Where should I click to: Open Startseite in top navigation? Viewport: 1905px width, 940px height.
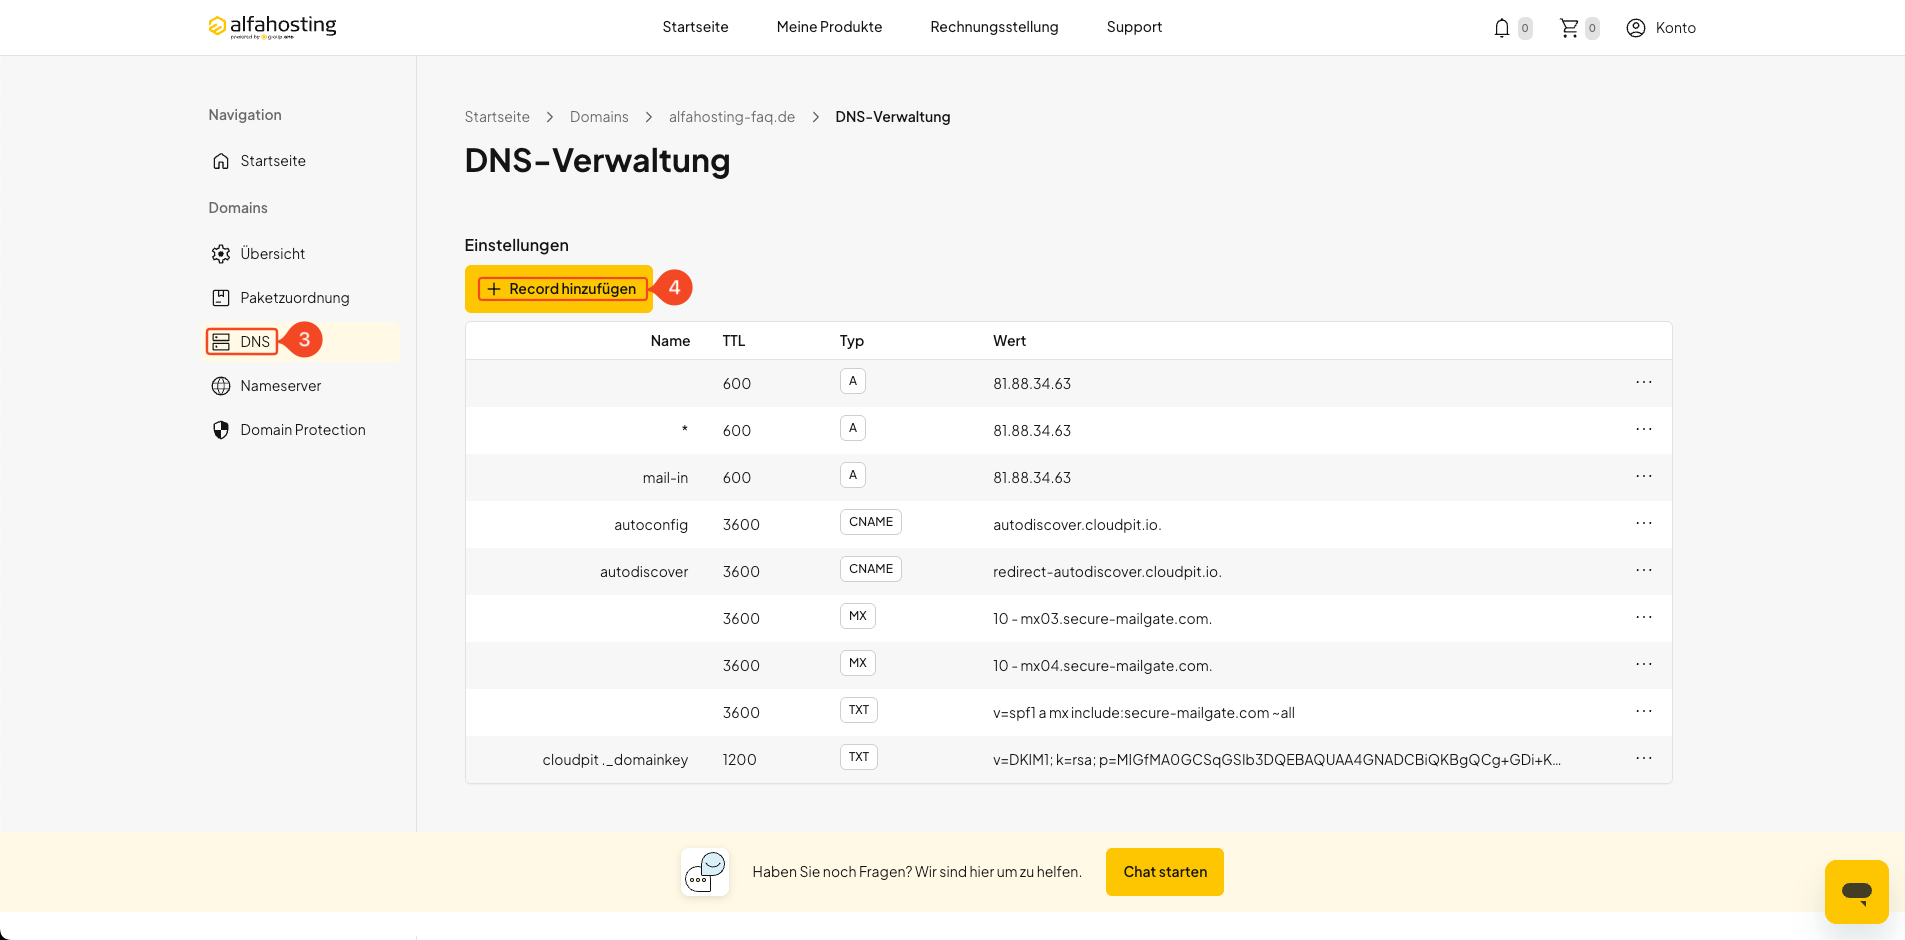coord(695,27)
